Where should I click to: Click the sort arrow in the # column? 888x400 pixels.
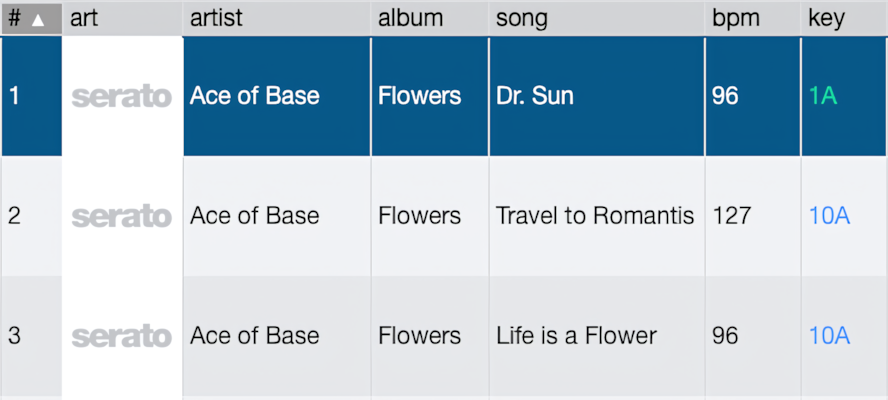pos(37,20)
